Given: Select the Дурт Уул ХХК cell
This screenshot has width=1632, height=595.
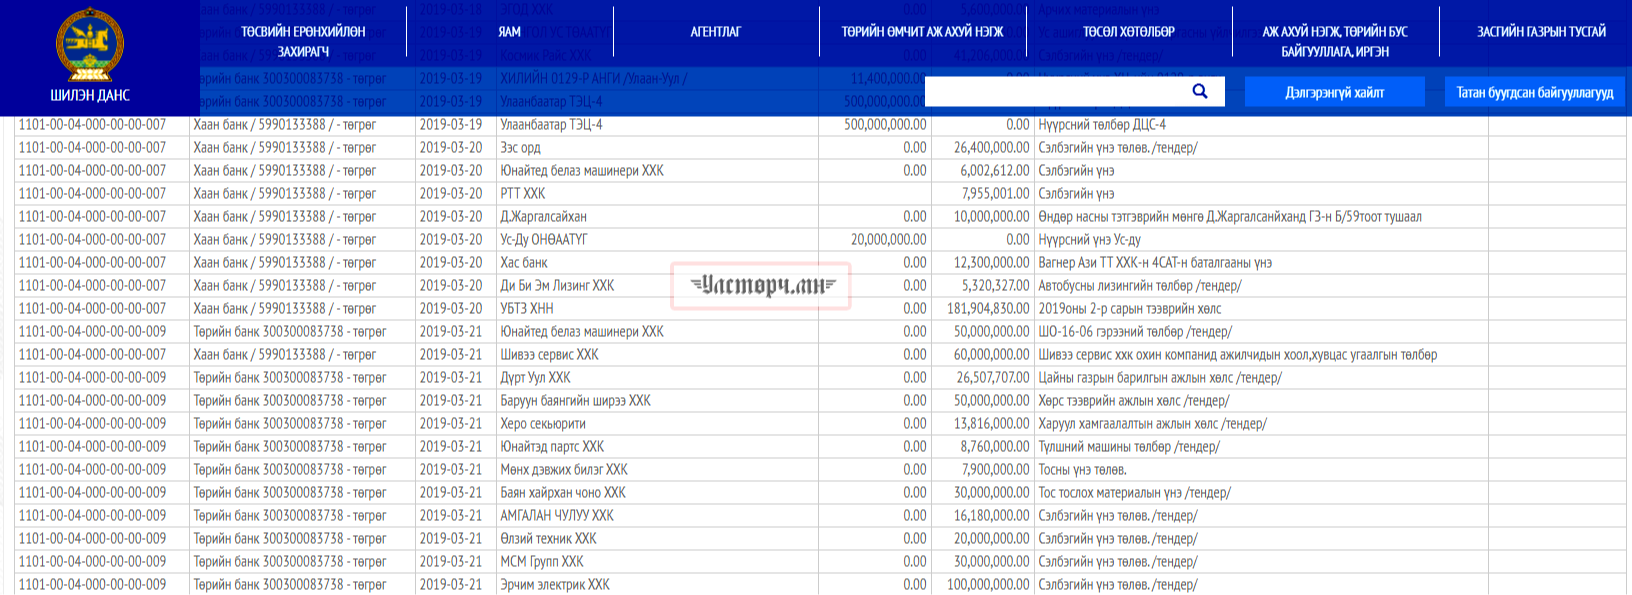Looking at the screenshot, I should point(535,378).
